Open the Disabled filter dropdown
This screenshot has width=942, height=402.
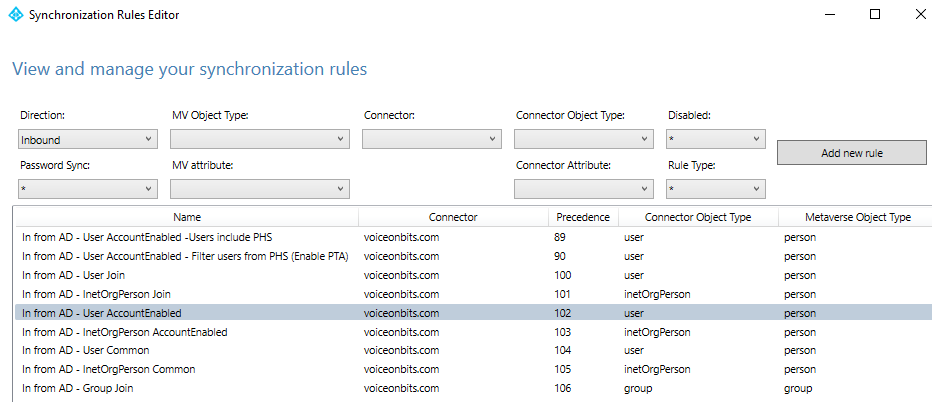pyautogui.click(x=715, y=140)
